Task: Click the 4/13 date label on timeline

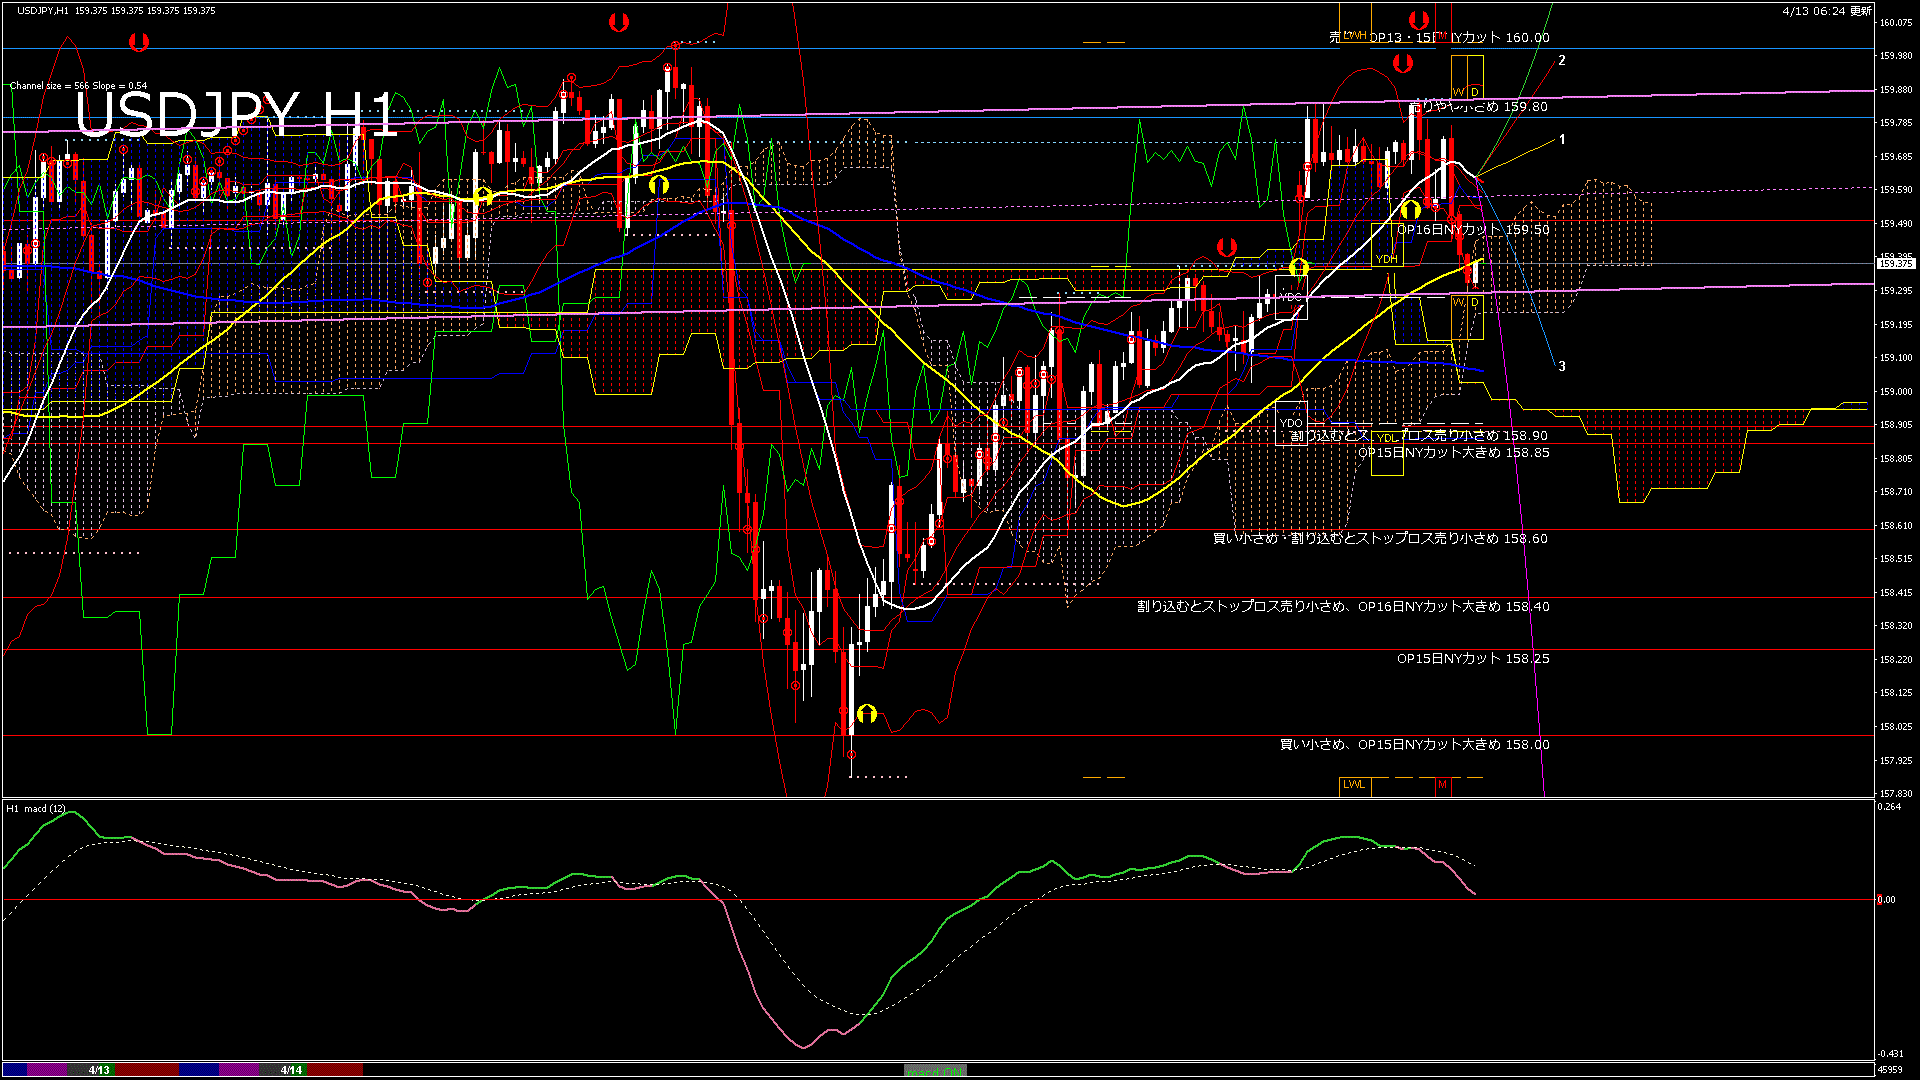Action: (99, 1070)
